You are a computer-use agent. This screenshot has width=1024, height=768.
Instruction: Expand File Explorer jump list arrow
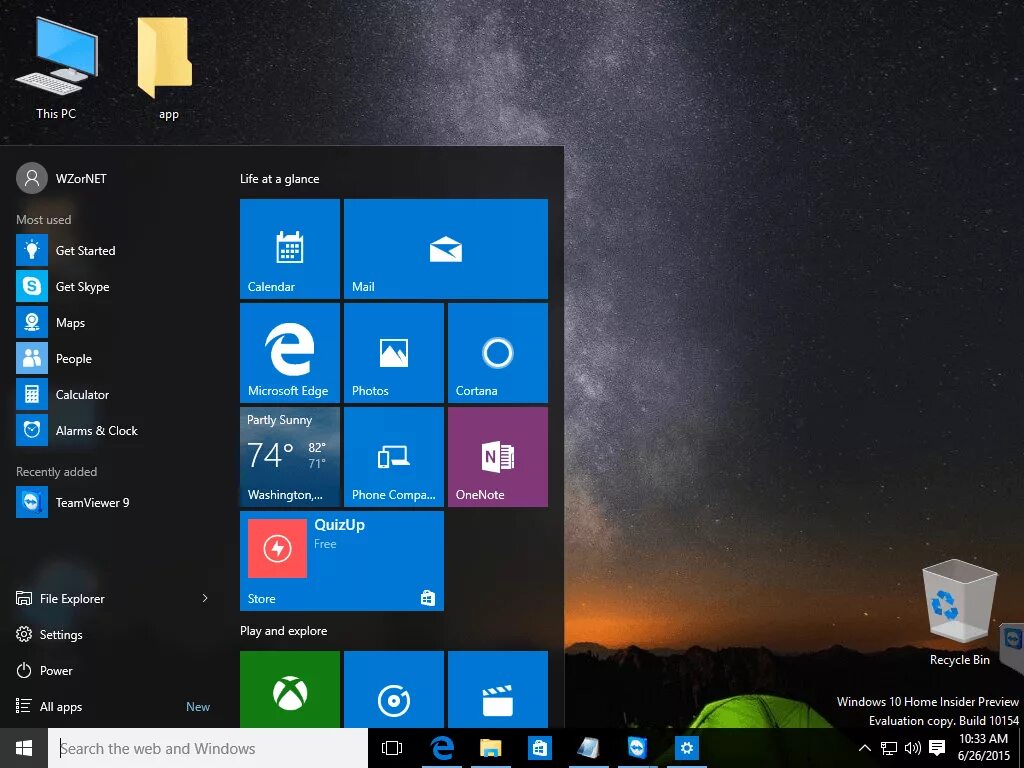tap(205, 598)
